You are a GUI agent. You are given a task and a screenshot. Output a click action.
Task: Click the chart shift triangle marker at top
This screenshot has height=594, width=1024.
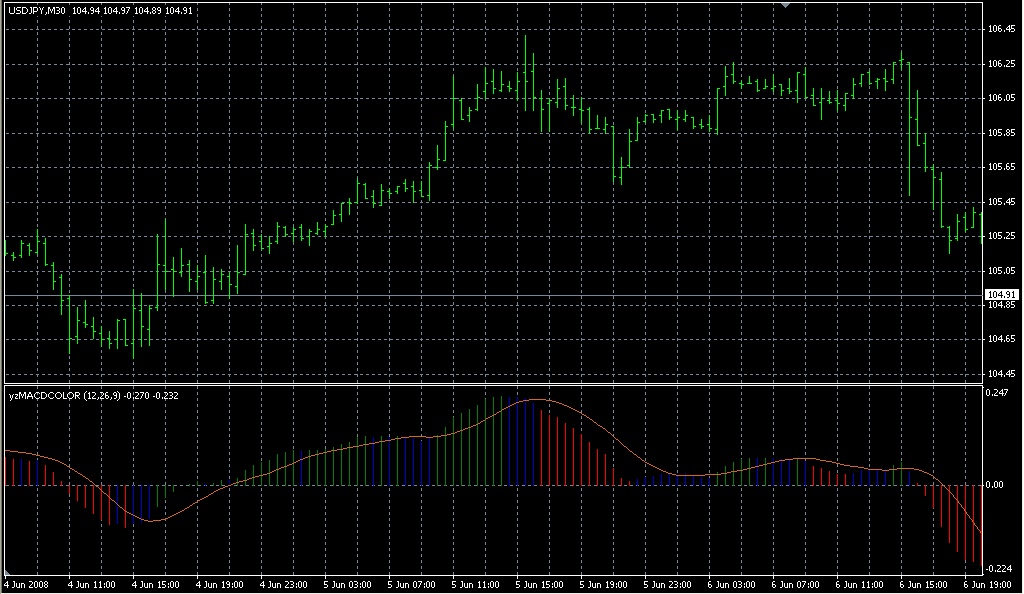pyautogui.click(x=786, y=6)
